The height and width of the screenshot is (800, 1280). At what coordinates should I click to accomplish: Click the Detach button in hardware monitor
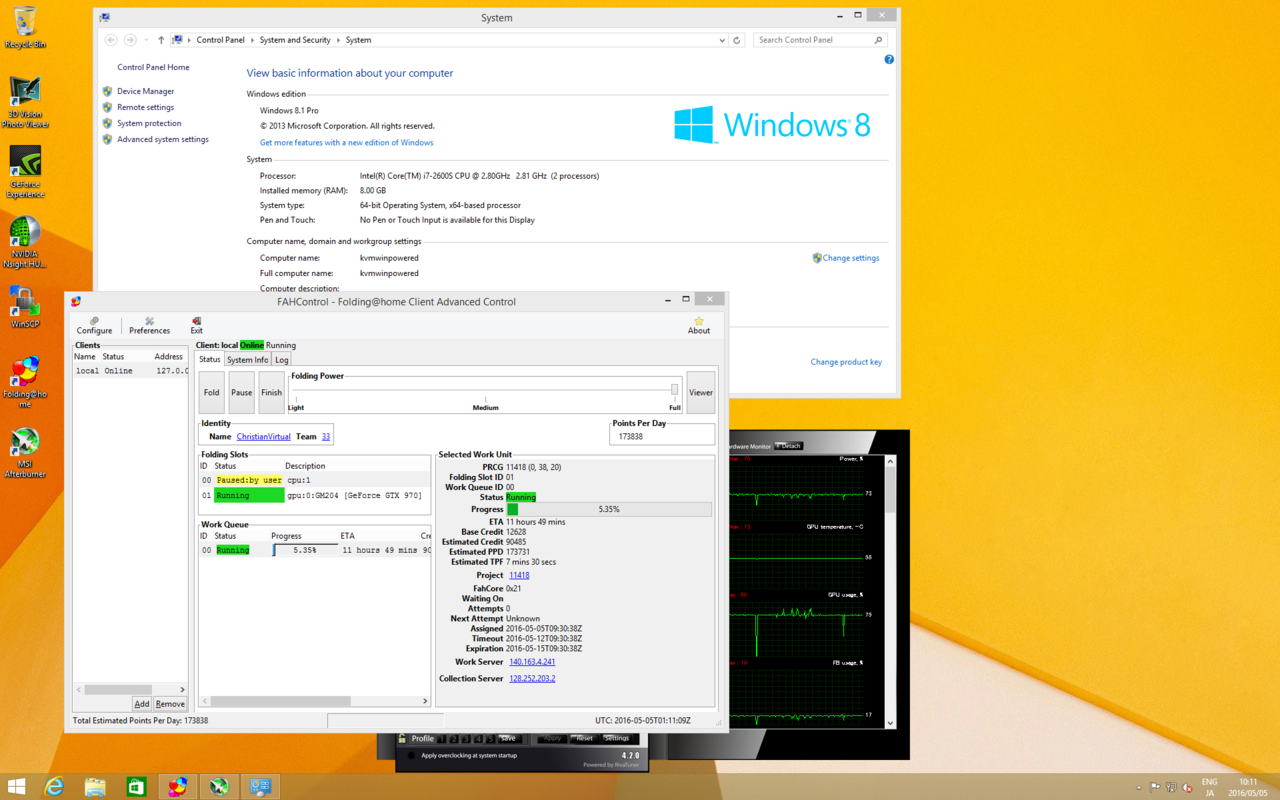tap(789, 446)
